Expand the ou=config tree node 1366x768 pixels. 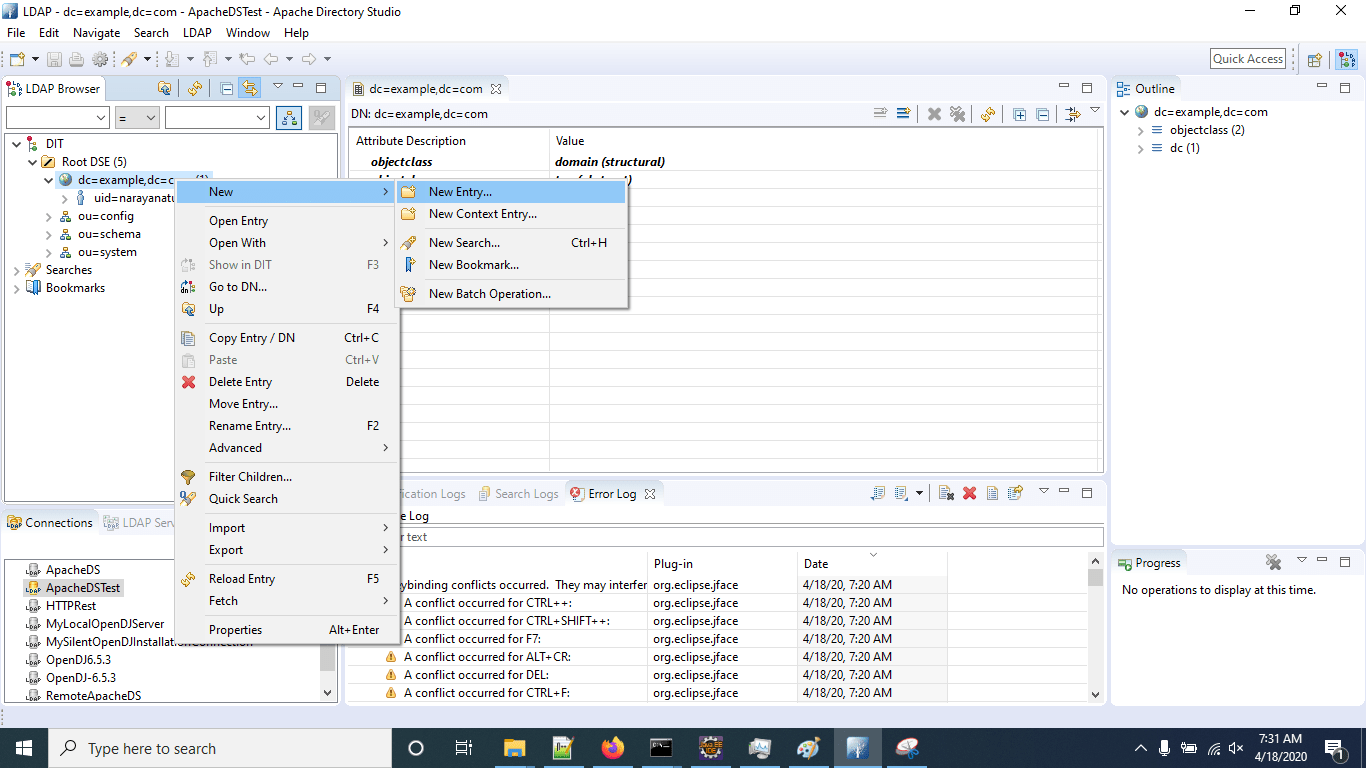point(49,216)
